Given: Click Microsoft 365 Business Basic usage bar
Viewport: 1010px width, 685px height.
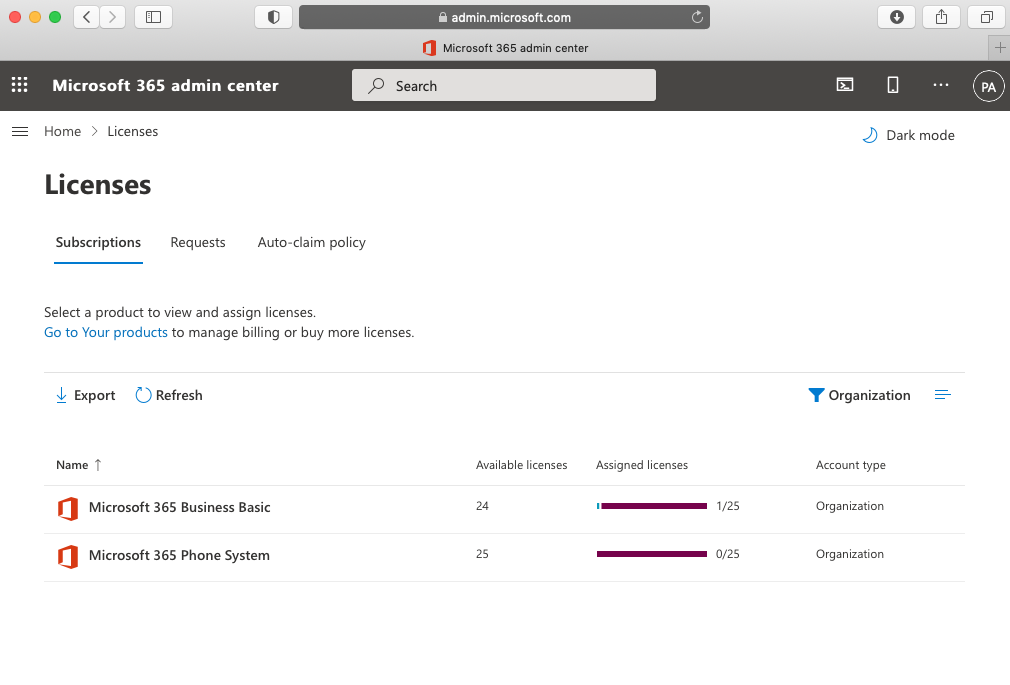Looking at the screenshot, I should pos(652,506).
